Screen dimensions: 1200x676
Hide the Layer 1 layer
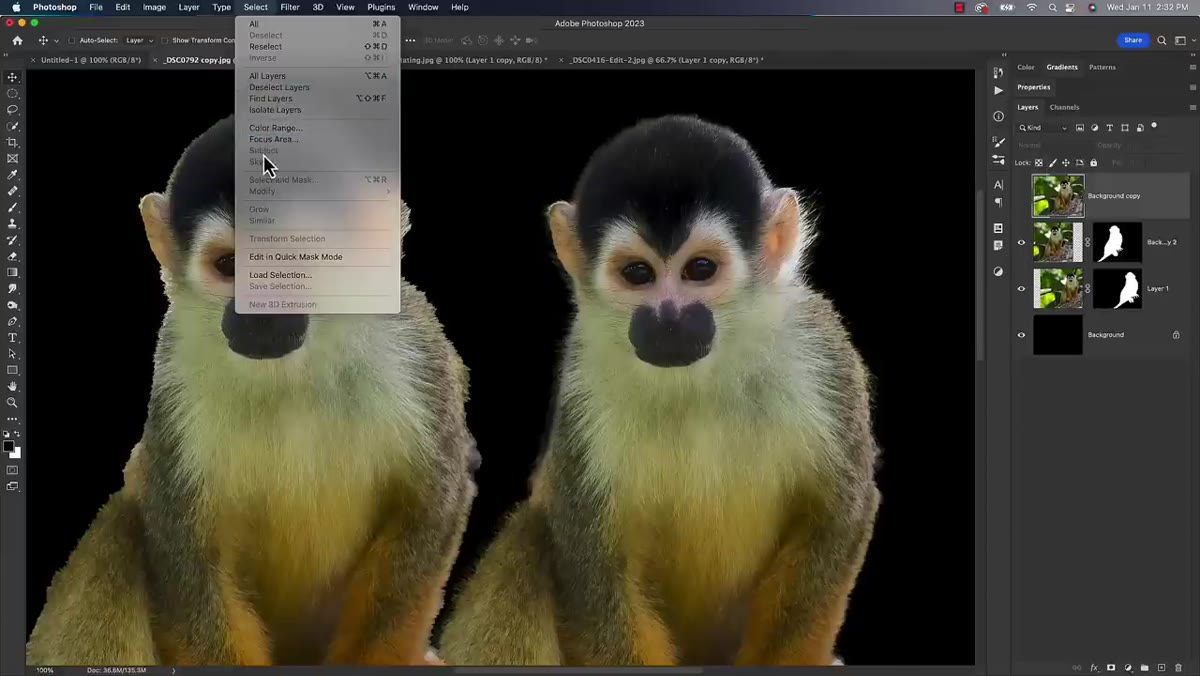(x=1021, y=289)
